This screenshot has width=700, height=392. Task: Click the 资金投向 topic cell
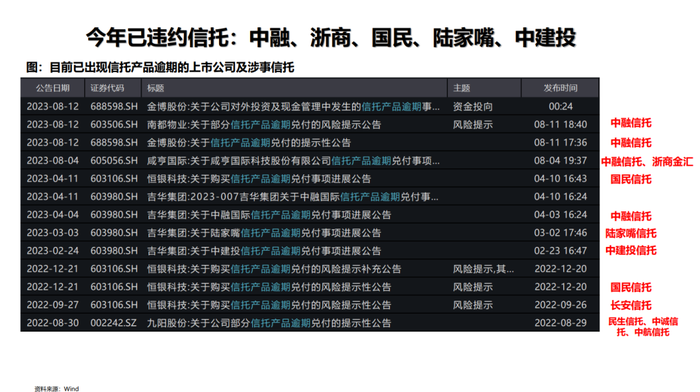pos(473,107)
